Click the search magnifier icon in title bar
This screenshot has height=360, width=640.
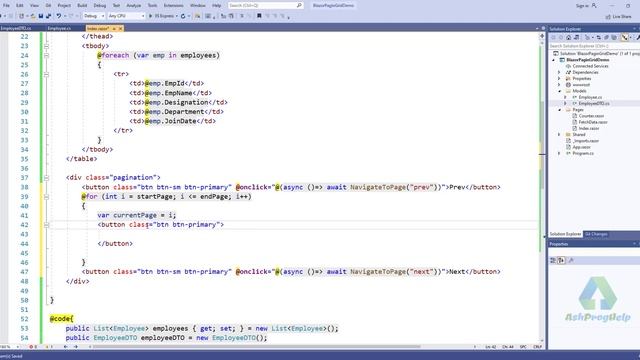tap(299, 5)
